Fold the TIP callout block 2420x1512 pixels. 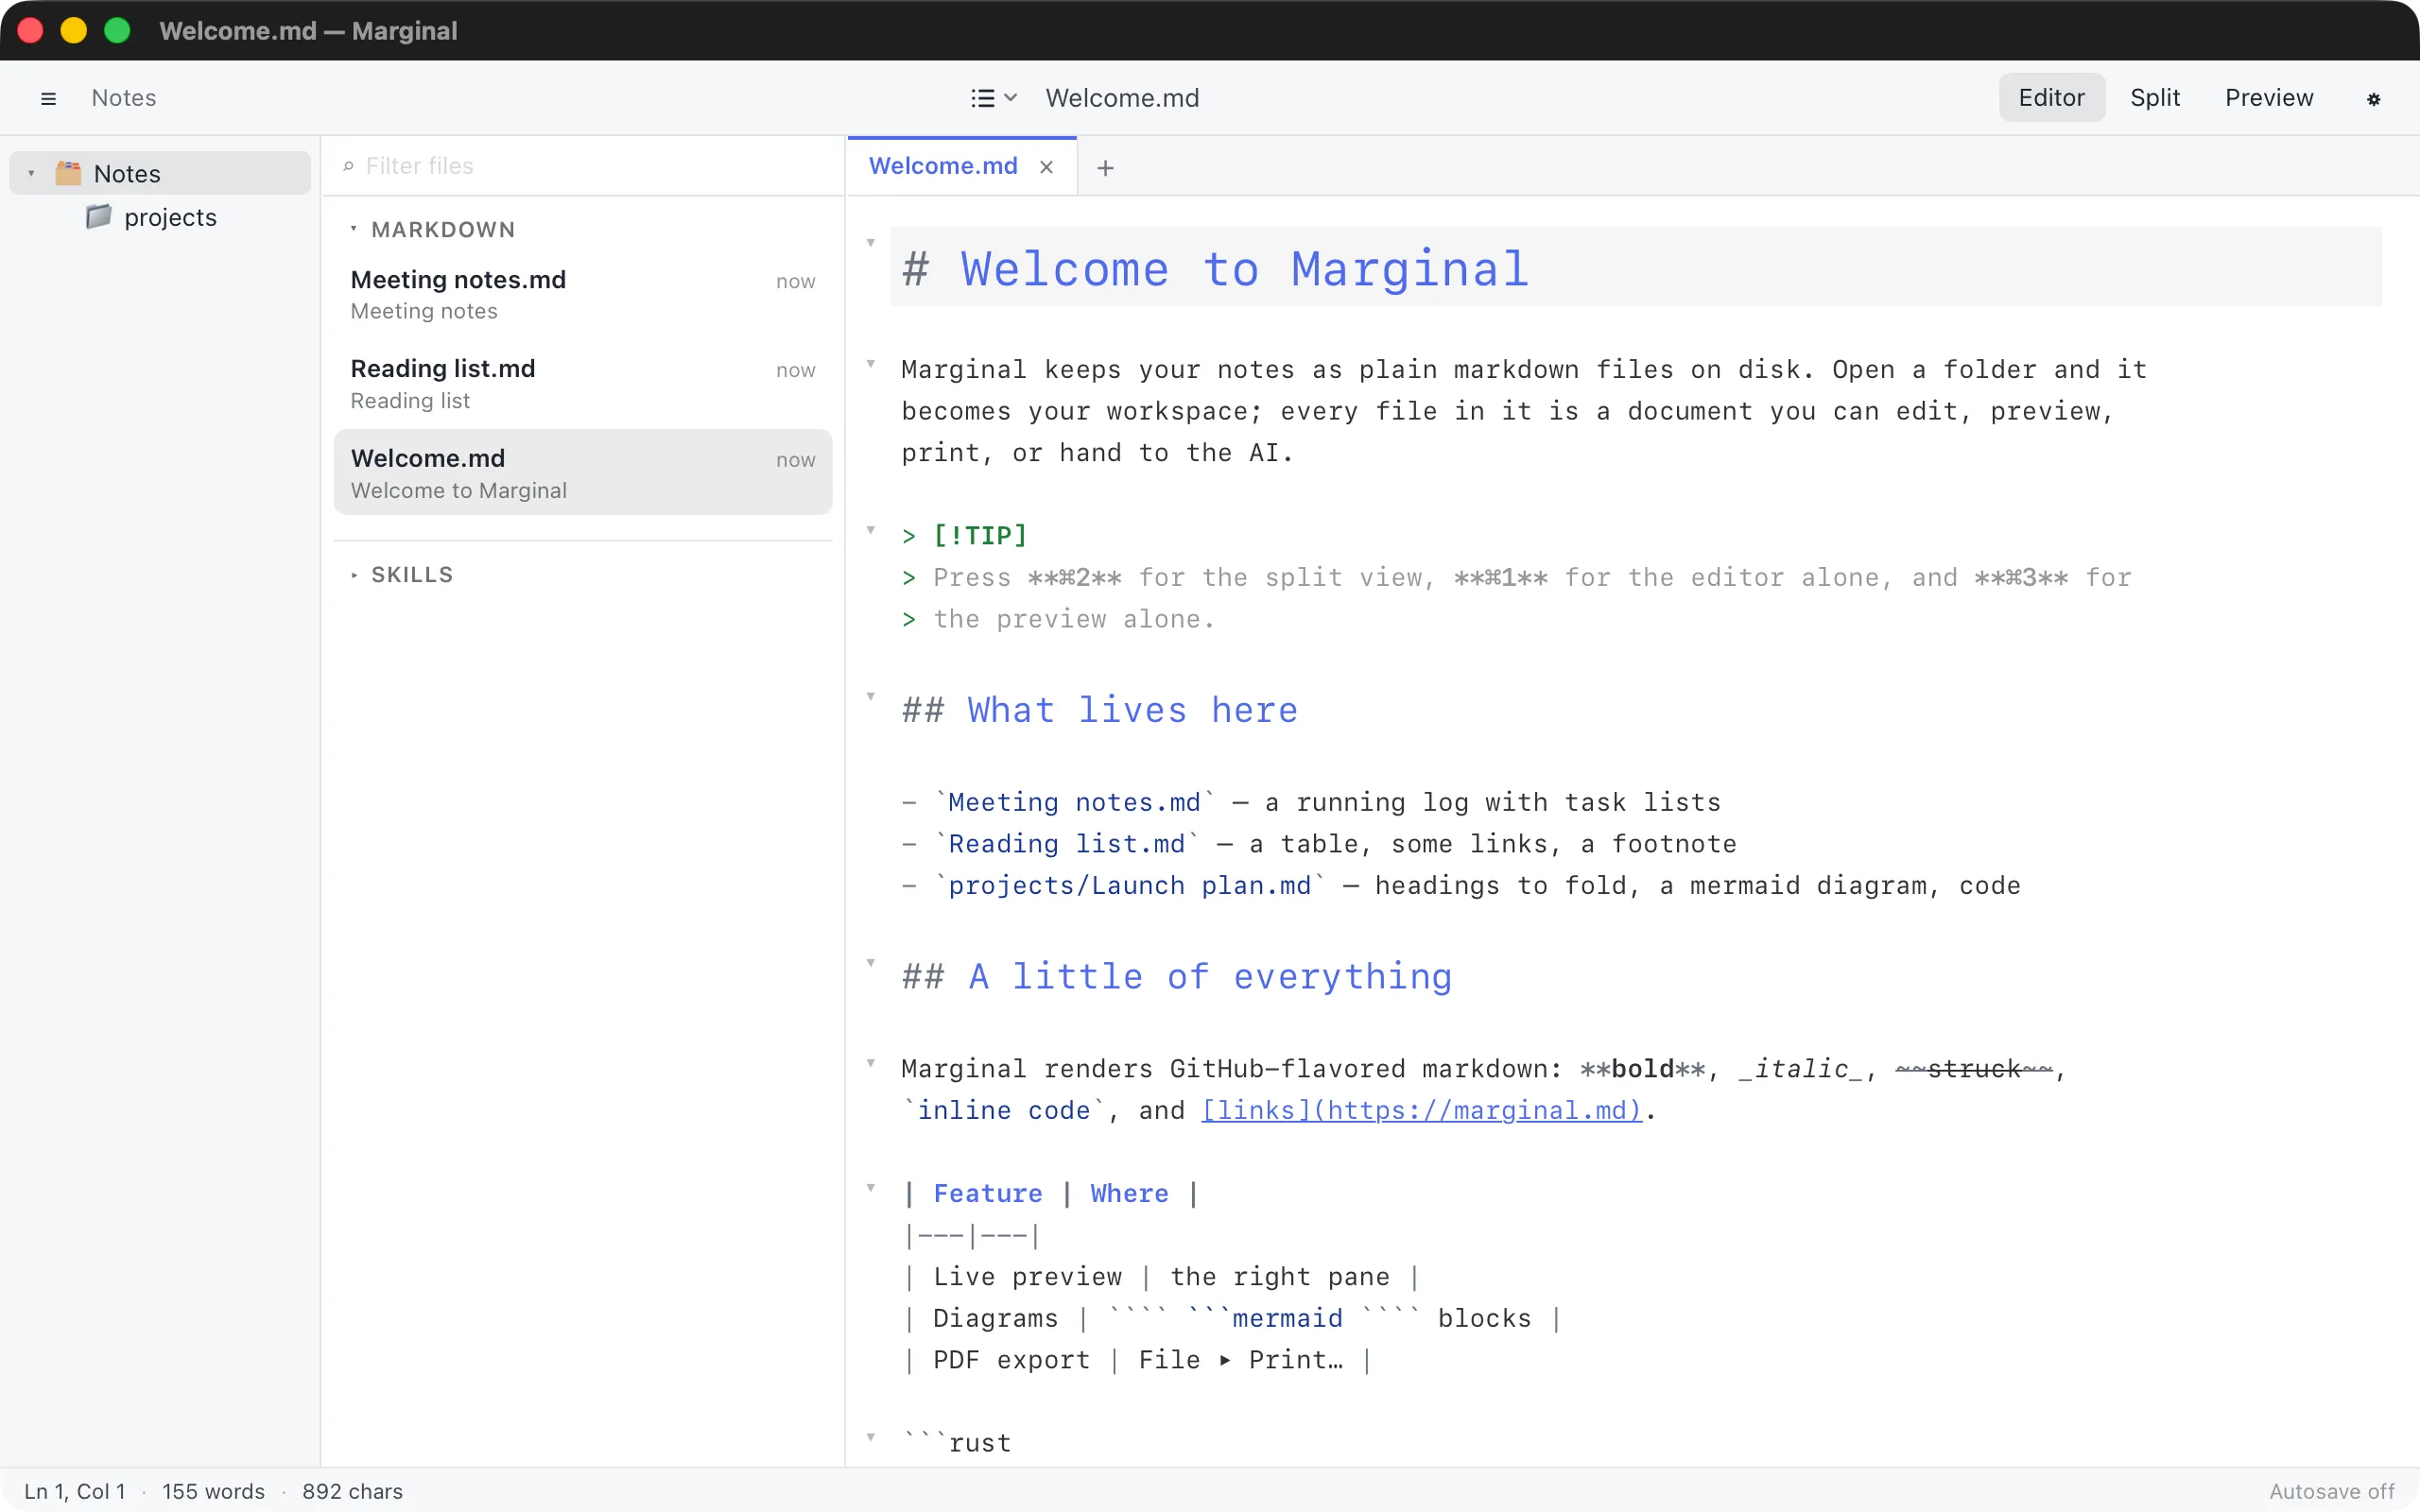point(871,530)
